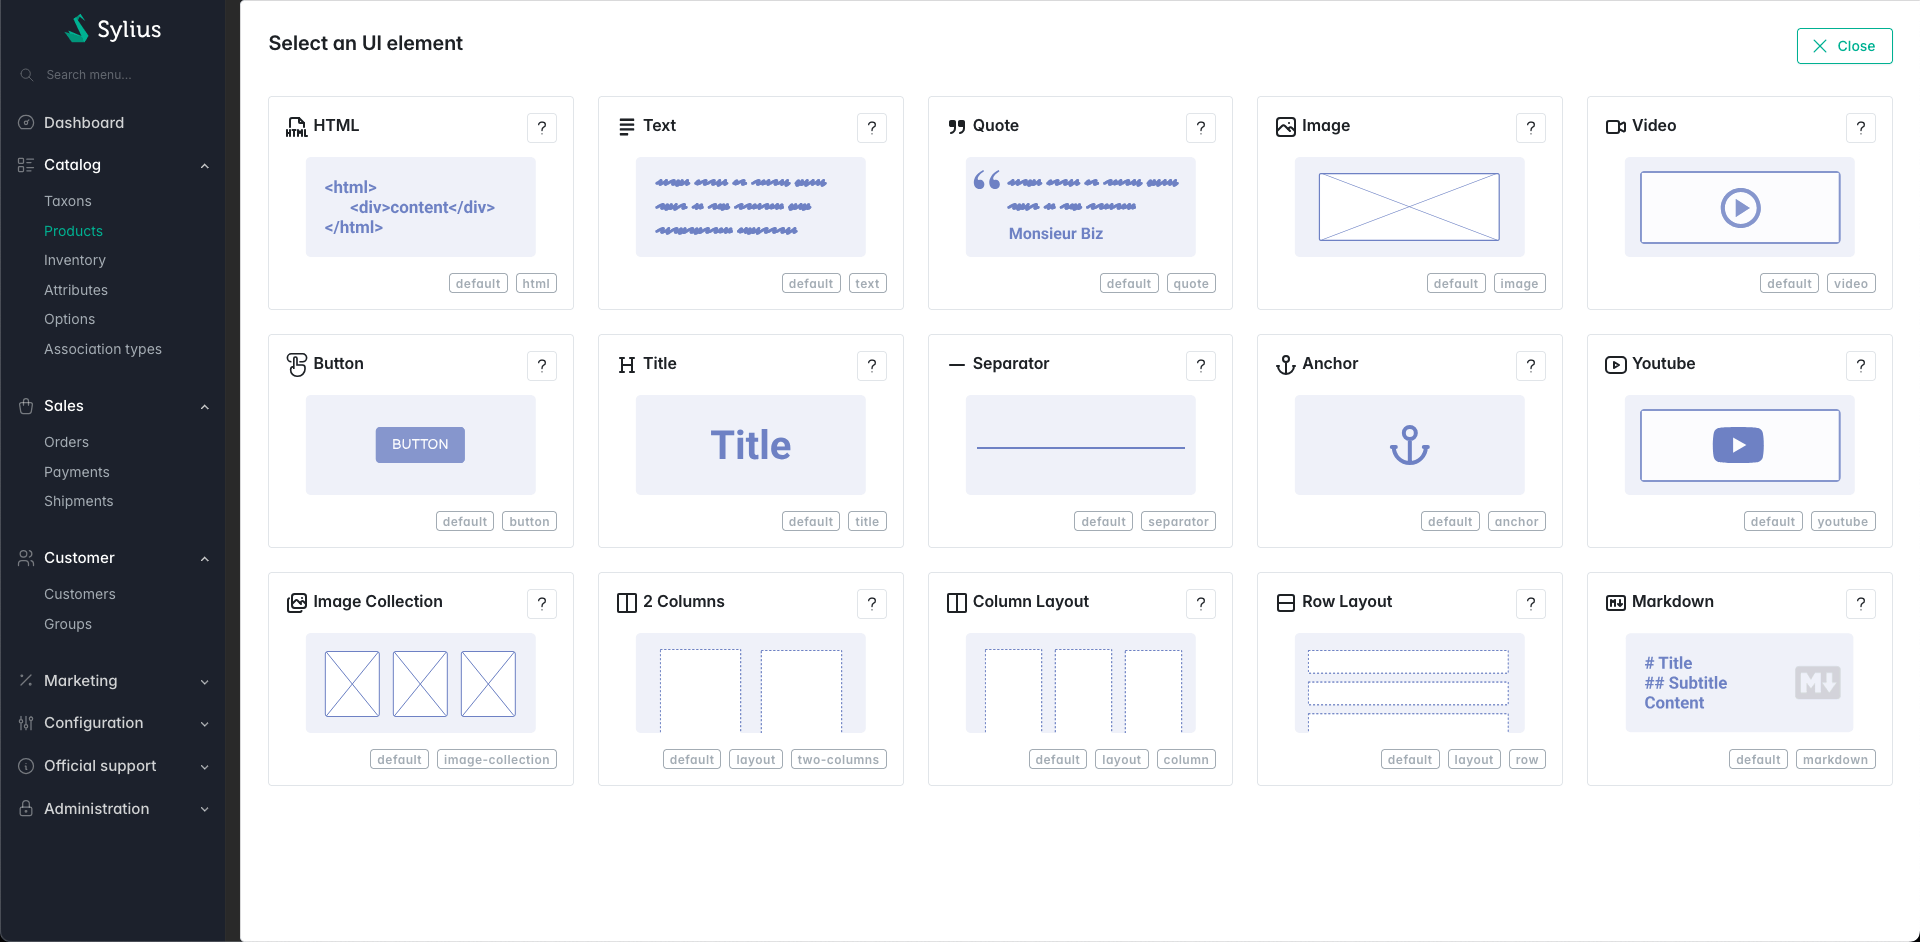Open help for the Video element
1920x942 pixels.
[x=1860, y=128]
